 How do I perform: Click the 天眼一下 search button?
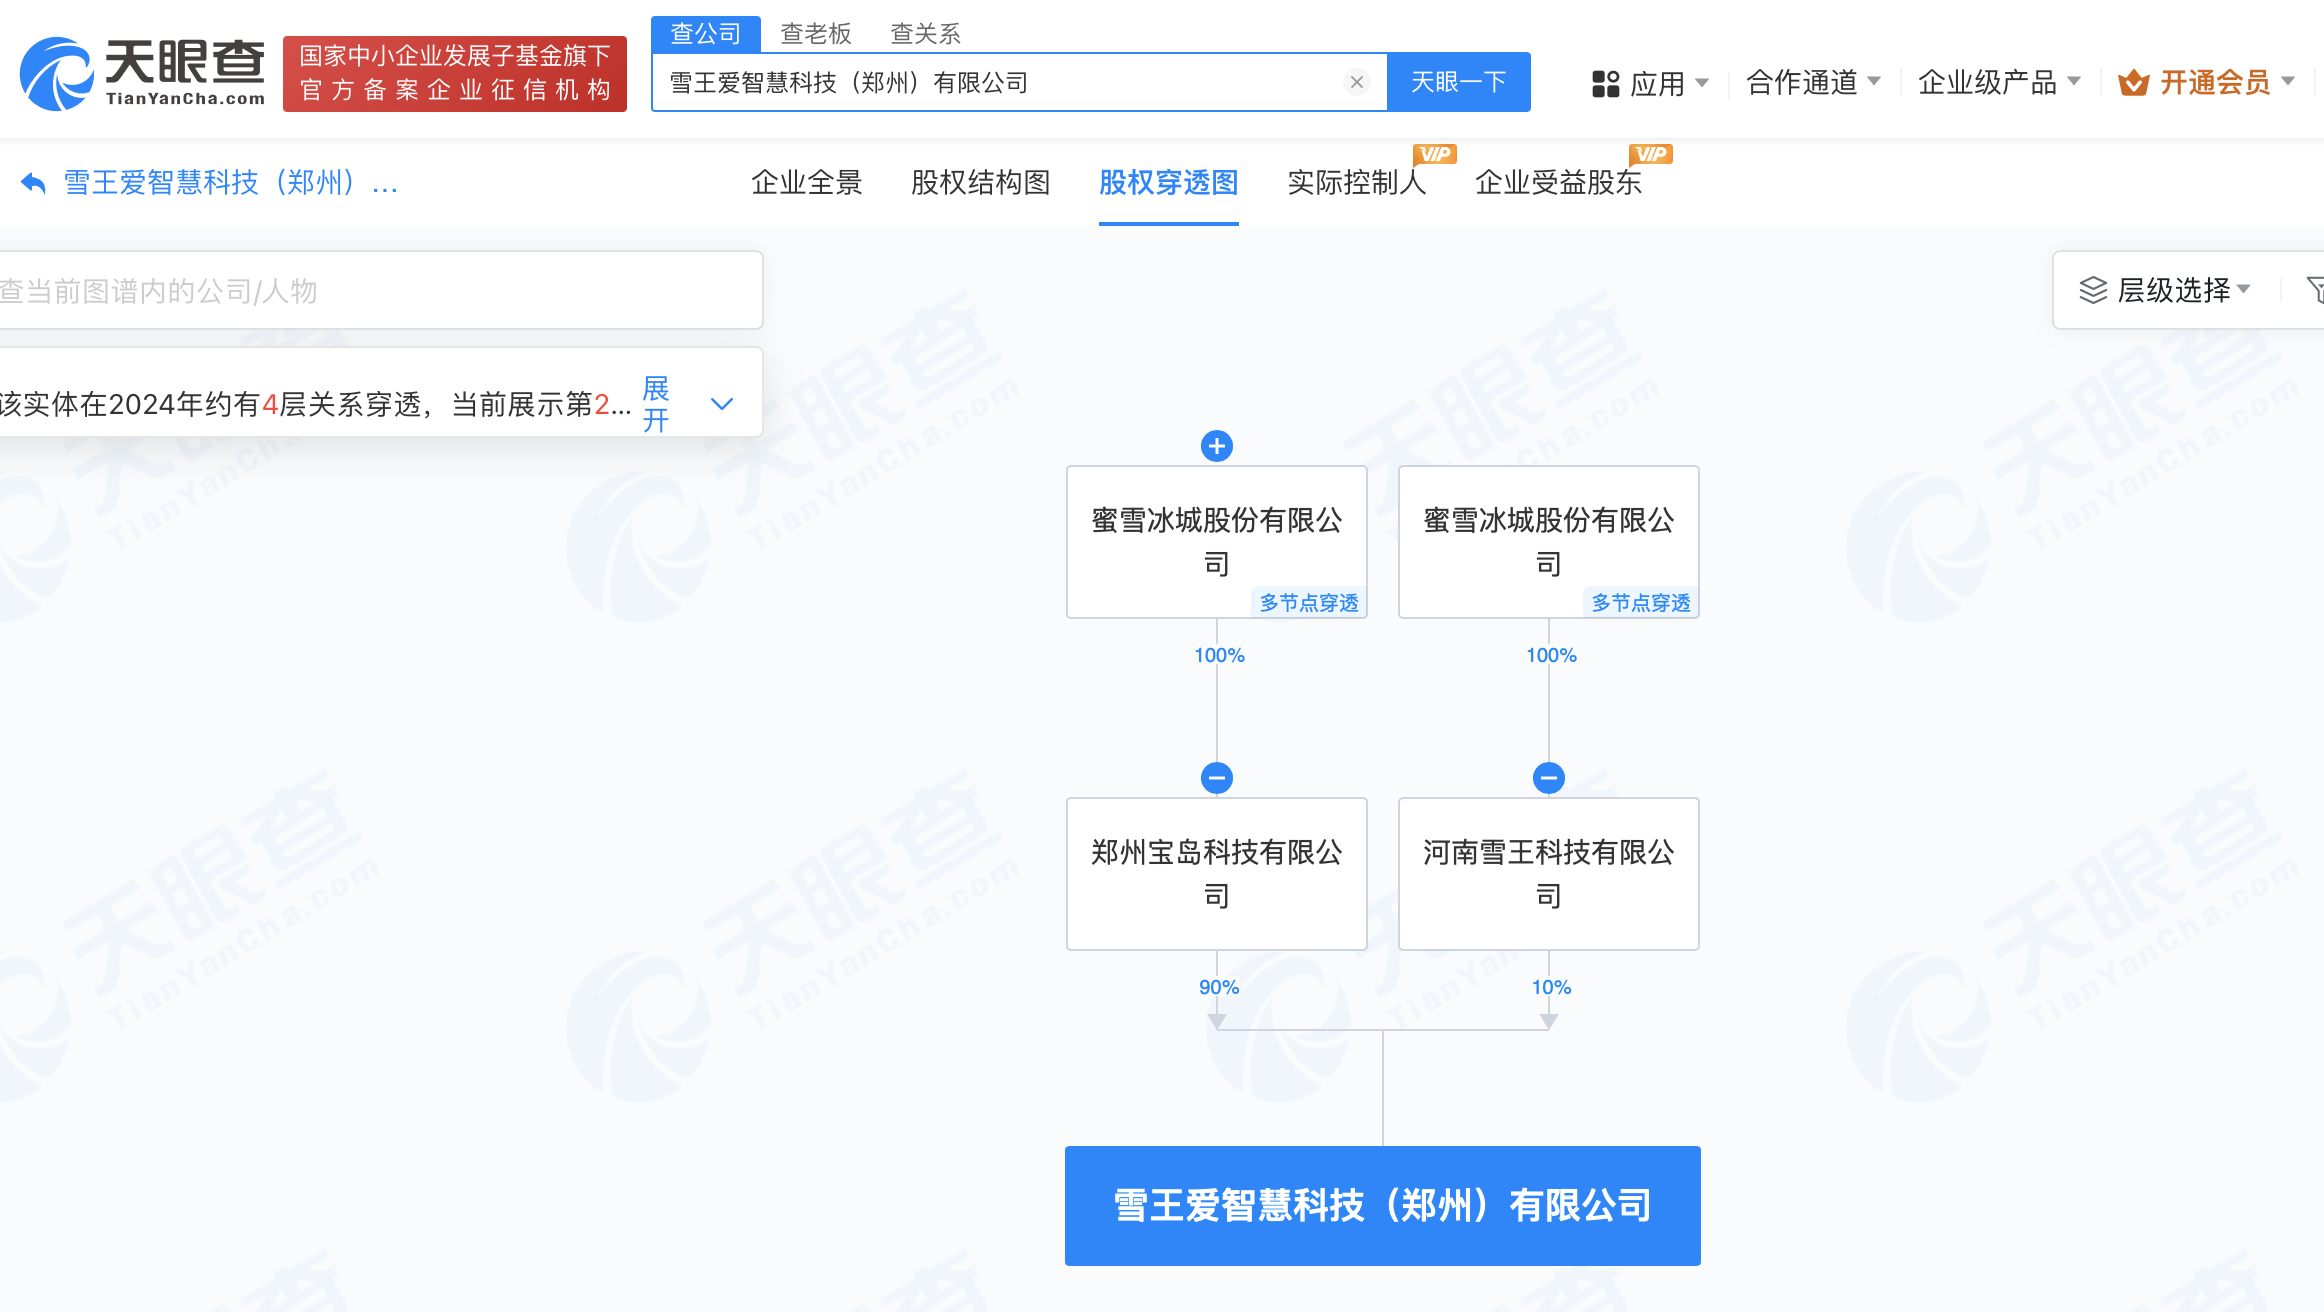click(1458, 82)
